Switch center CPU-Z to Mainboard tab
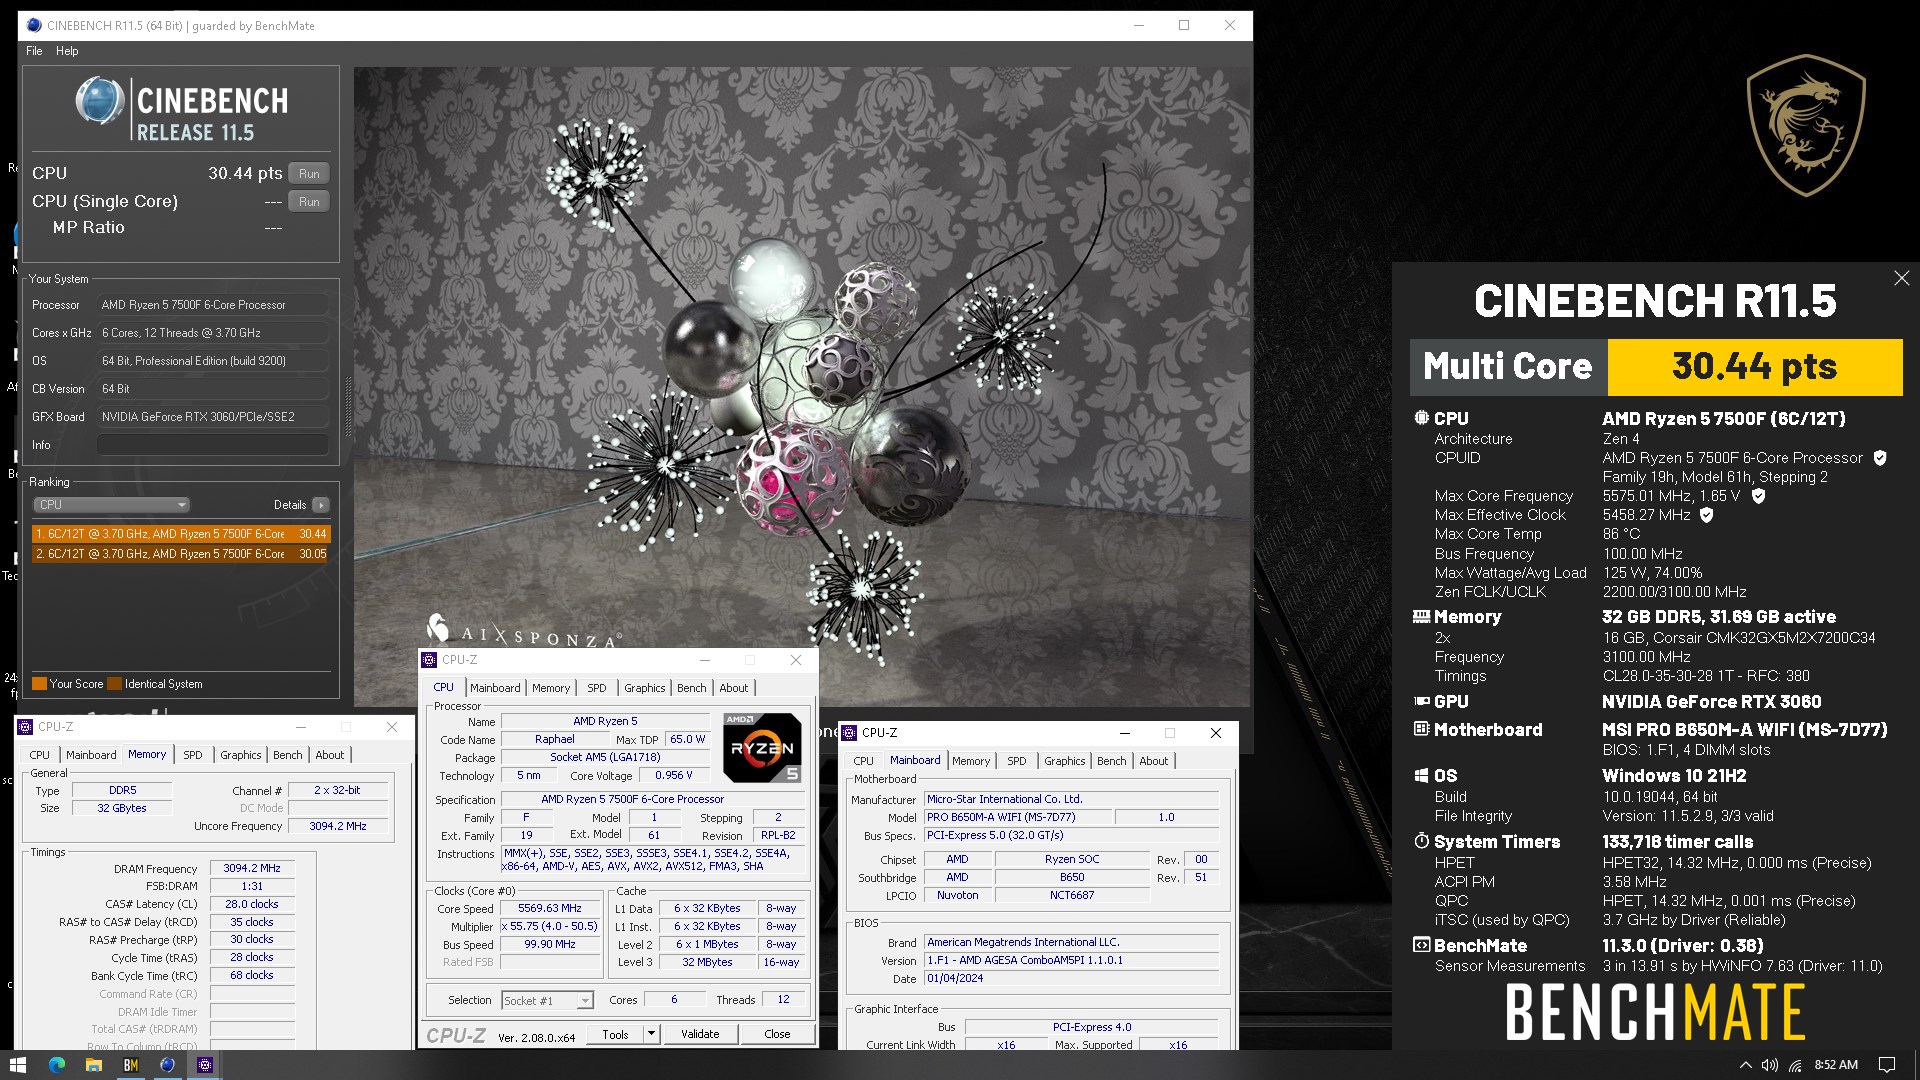 pos(495,688)
